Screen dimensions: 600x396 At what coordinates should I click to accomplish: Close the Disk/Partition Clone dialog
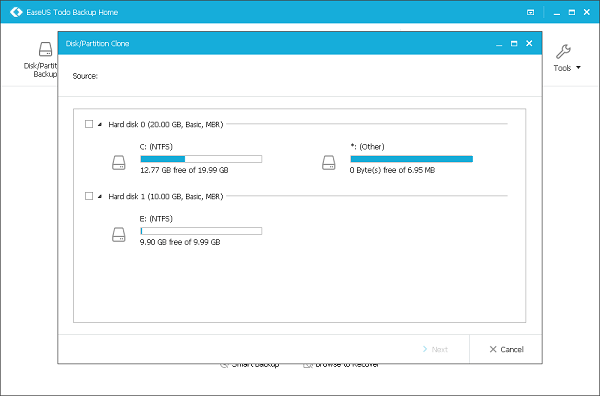point(529,43)
